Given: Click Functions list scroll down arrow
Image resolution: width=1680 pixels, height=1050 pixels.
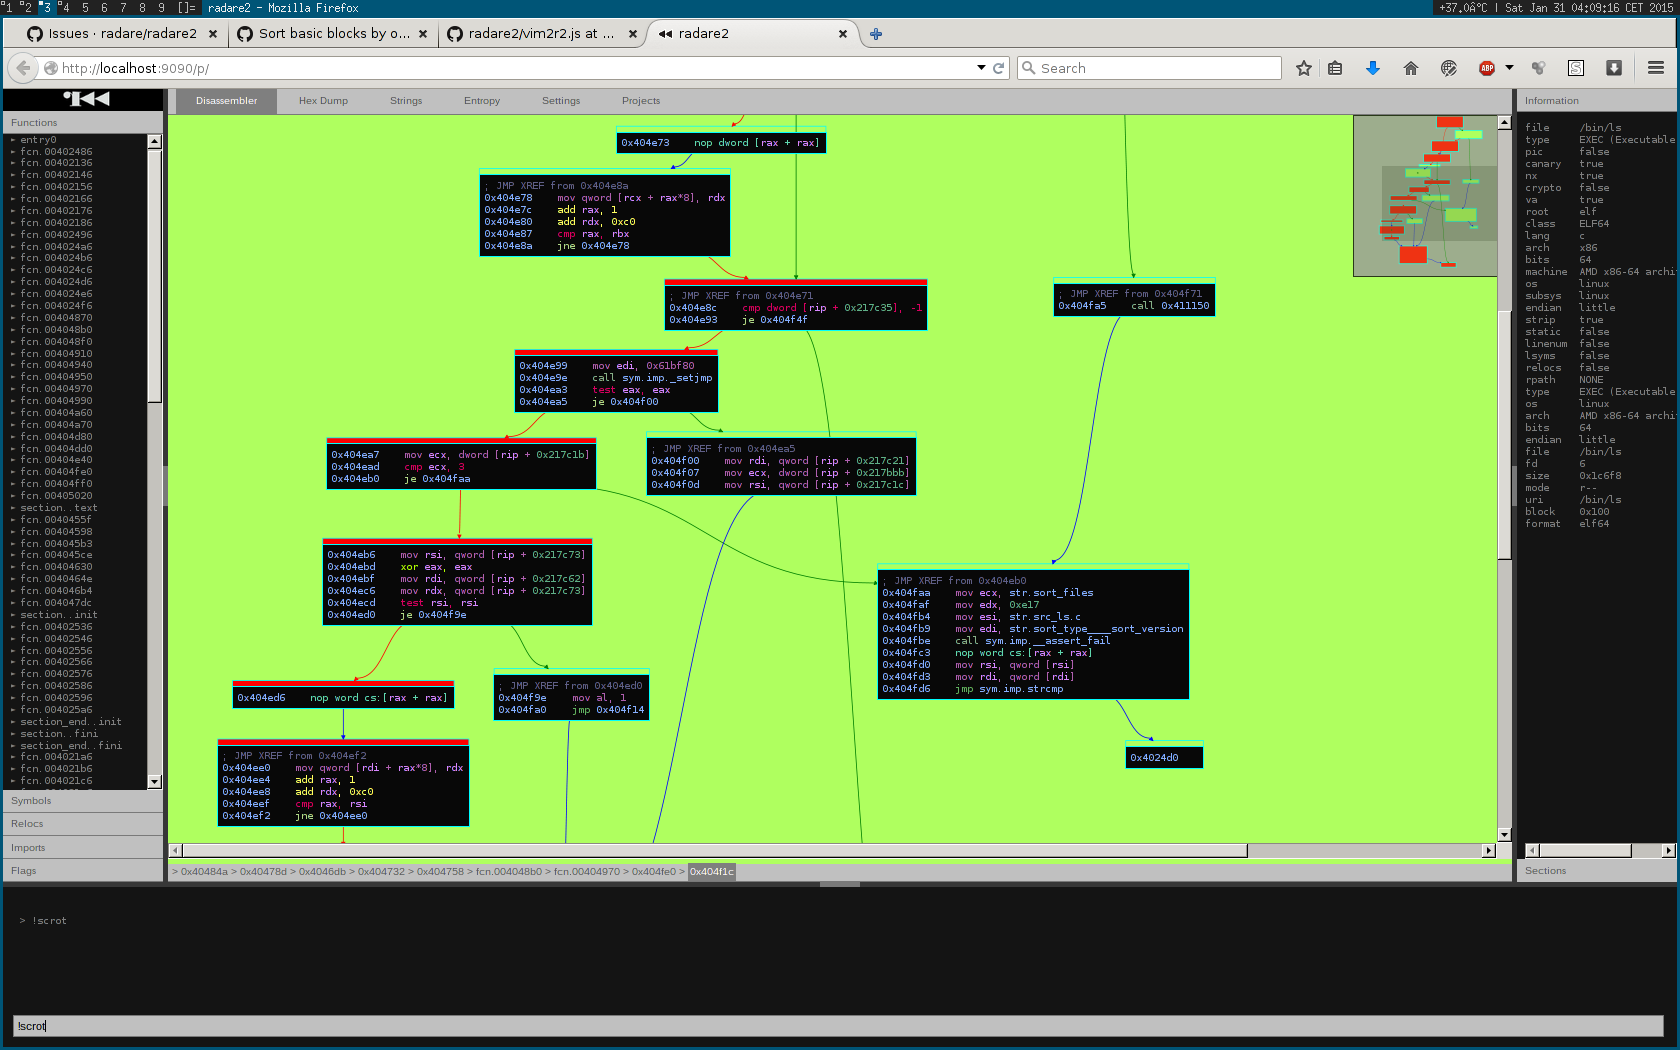Looking at the screenshot, I should click(154, 782).
